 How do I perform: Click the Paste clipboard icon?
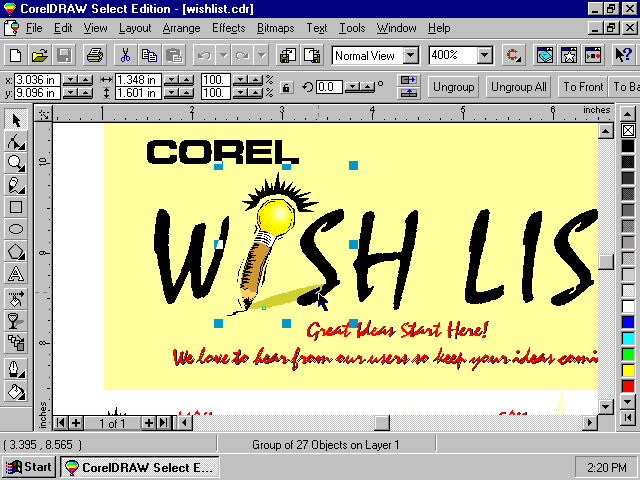[174, 55]
